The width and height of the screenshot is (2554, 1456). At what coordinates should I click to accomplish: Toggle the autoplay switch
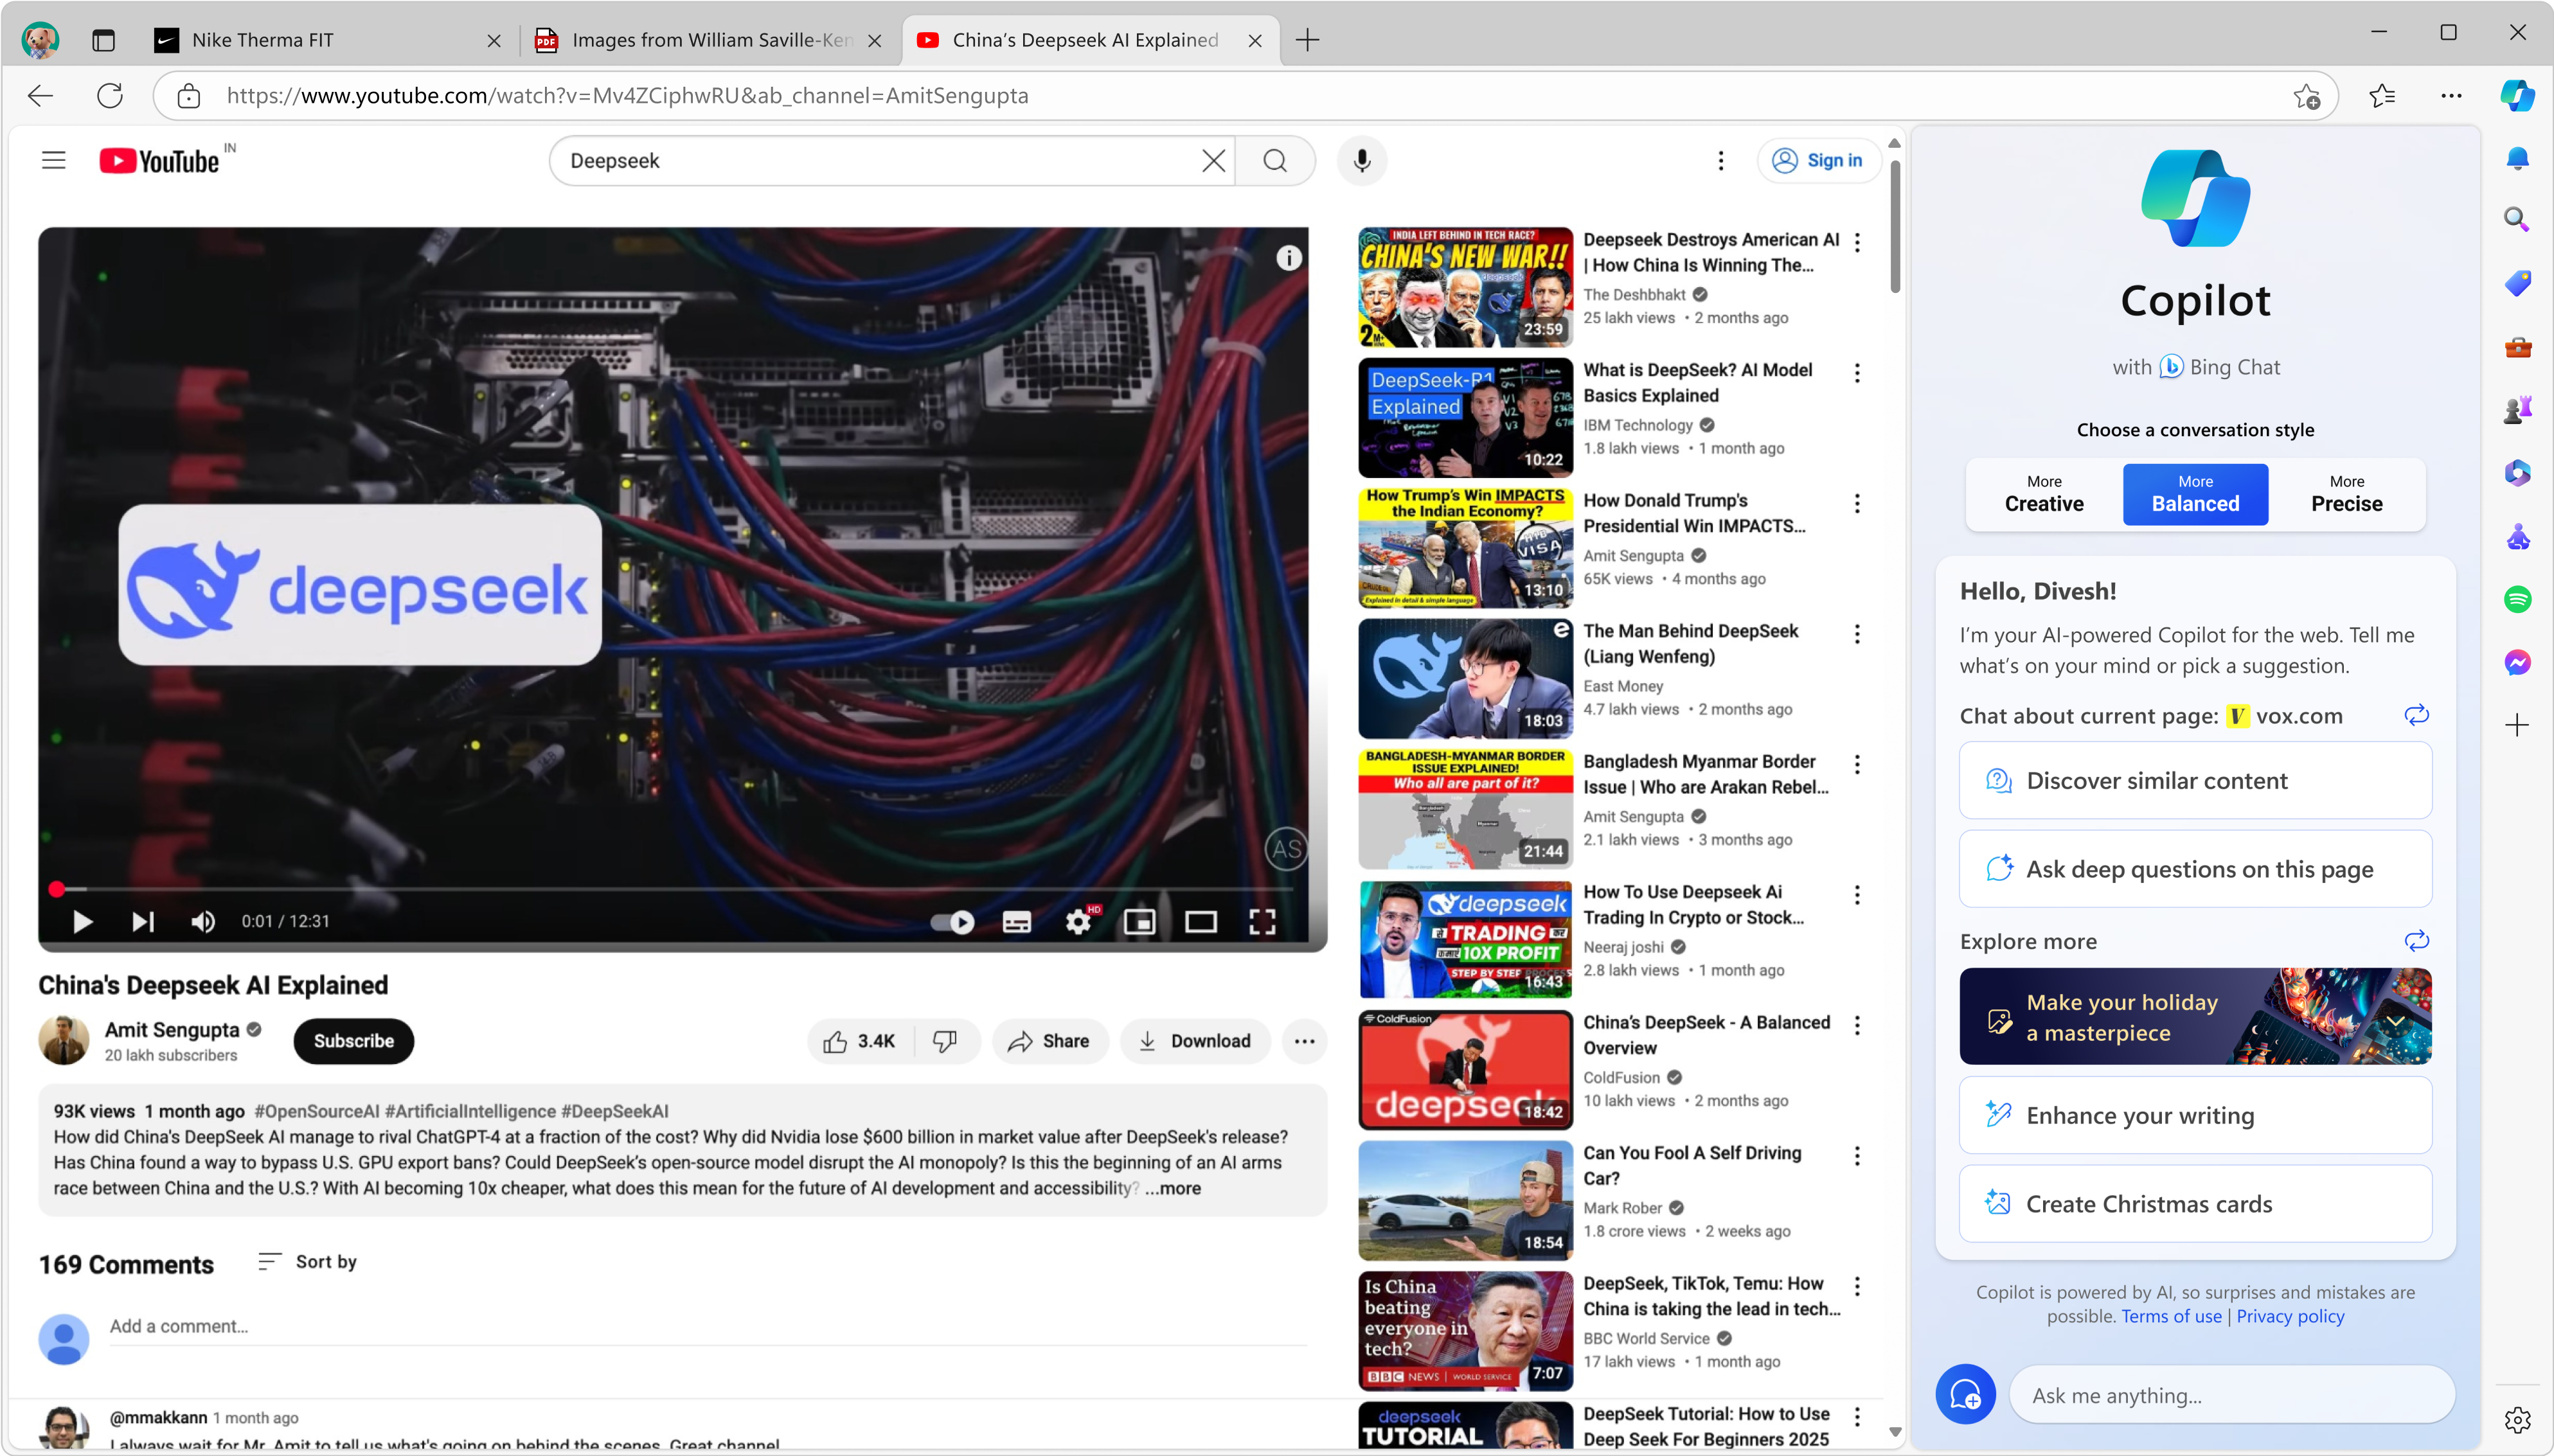pyautogui.click(x=952, y=921)
